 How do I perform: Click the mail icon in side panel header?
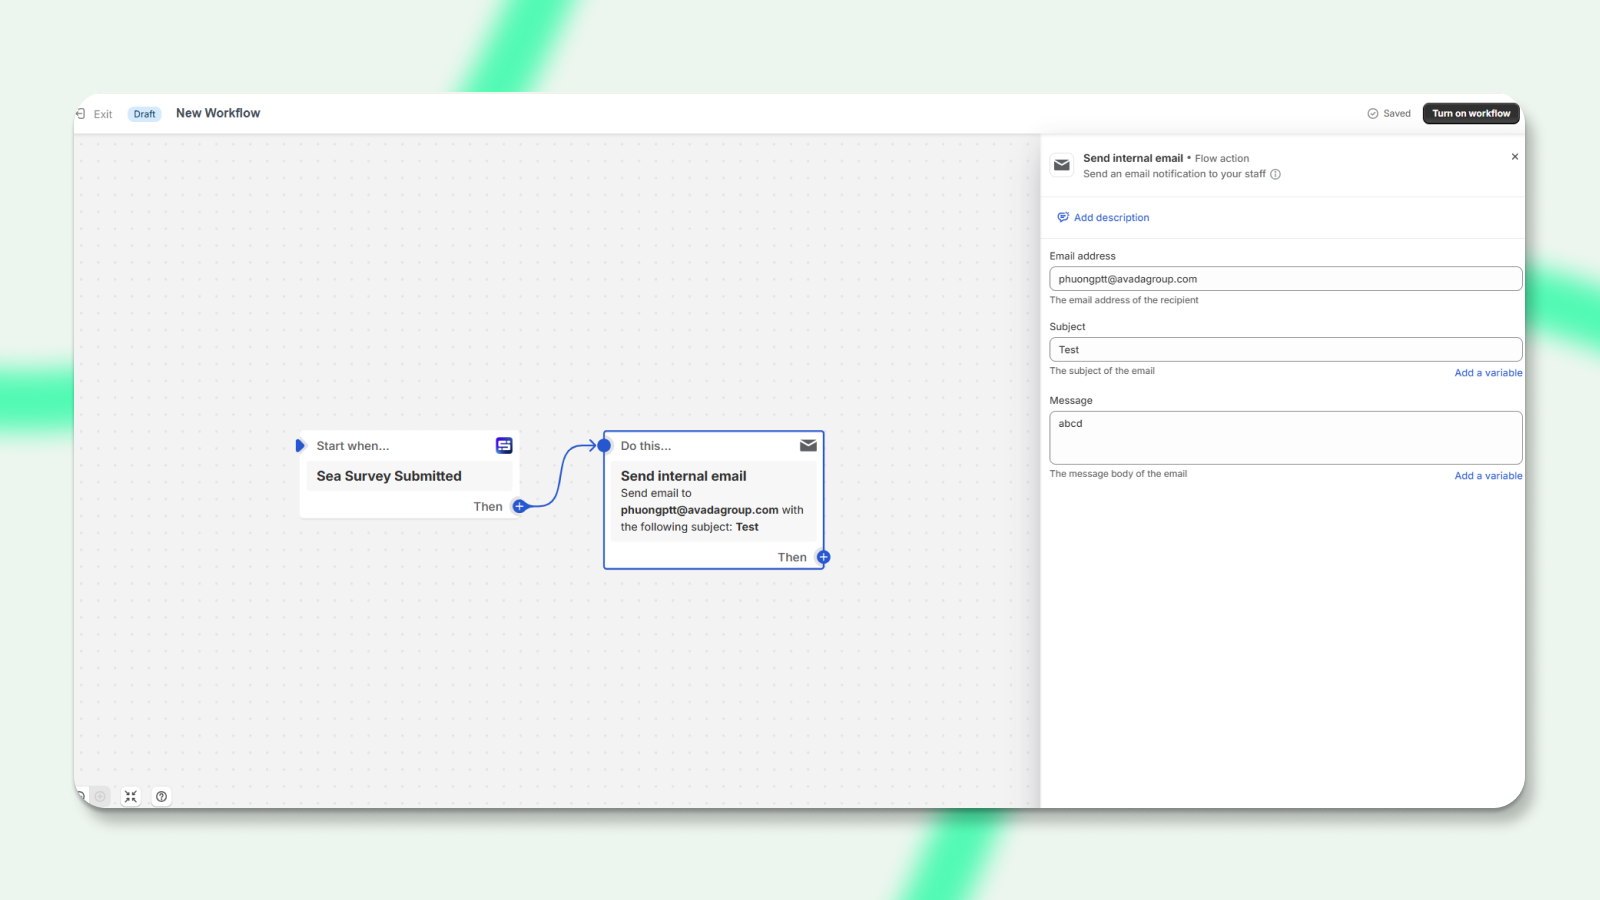[1062, 165]
